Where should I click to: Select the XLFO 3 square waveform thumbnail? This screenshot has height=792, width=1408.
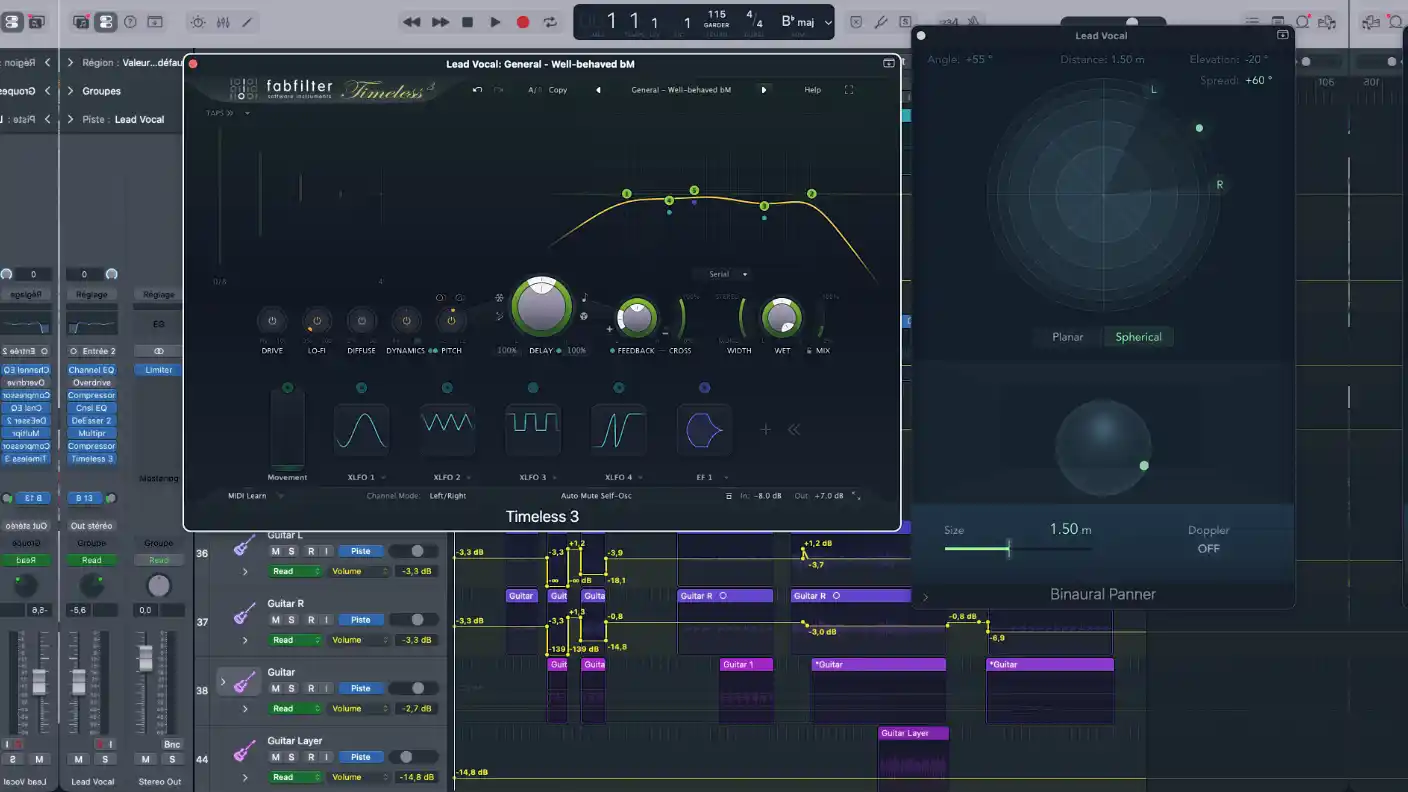(x=533, y=430)
